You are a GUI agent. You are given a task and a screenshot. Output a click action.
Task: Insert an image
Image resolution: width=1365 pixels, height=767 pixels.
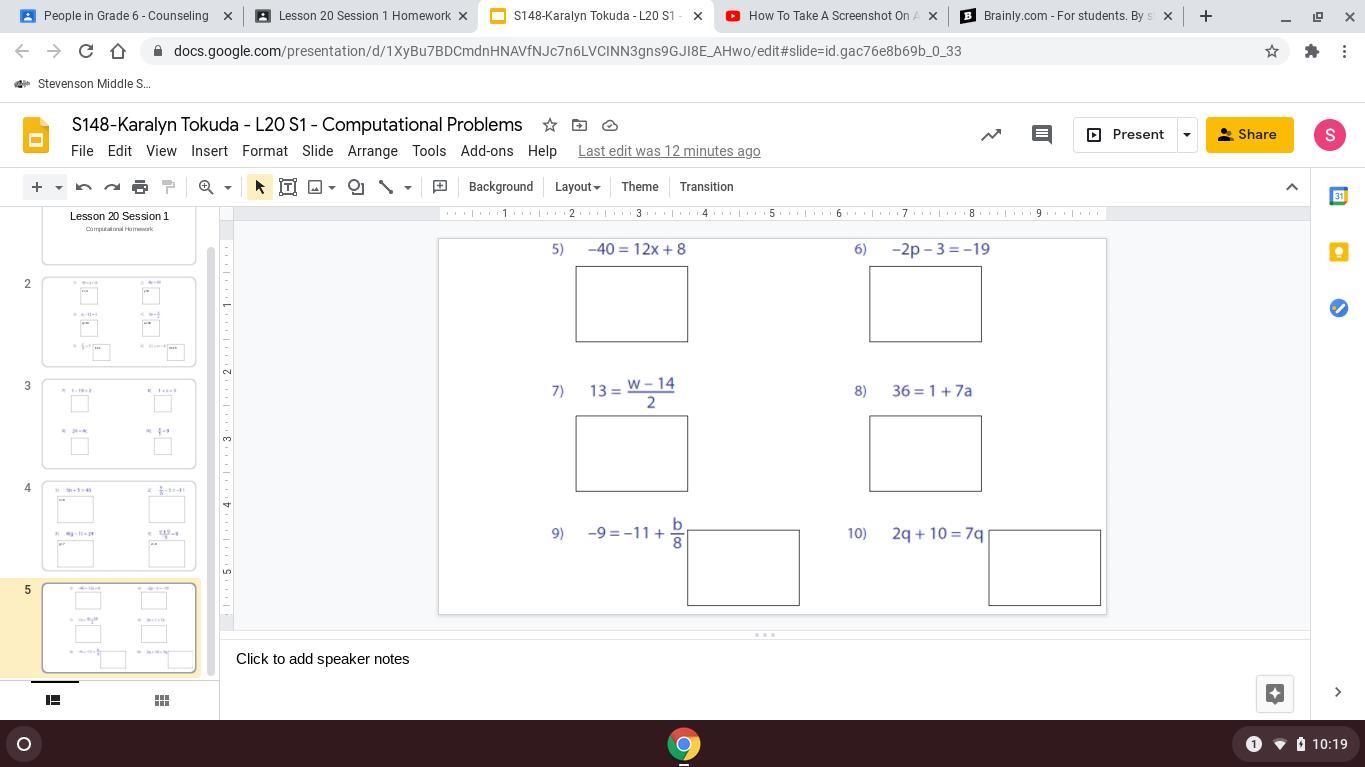315,187
